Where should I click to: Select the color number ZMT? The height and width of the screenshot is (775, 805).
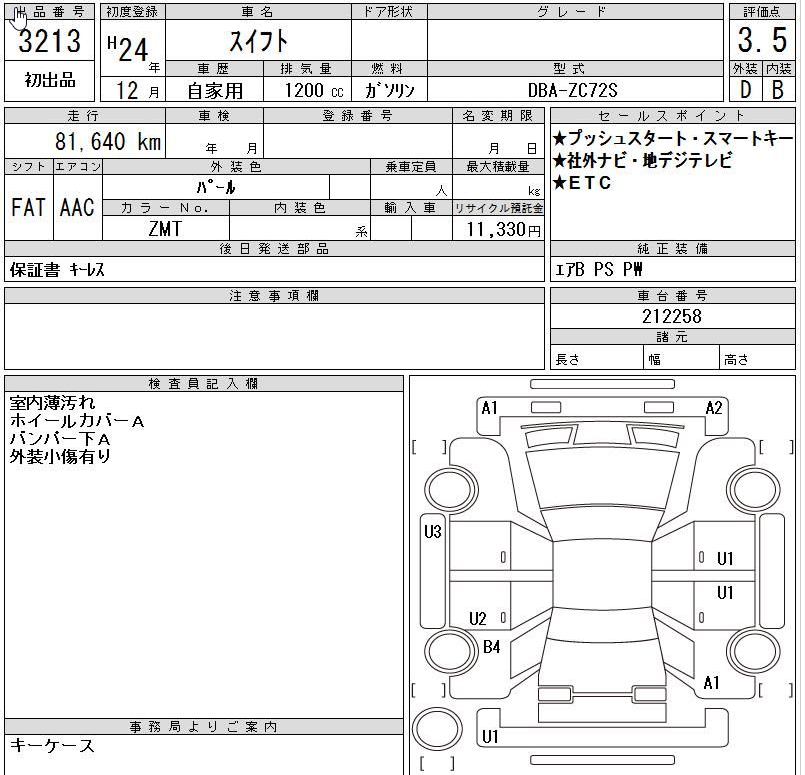[165, 229]
